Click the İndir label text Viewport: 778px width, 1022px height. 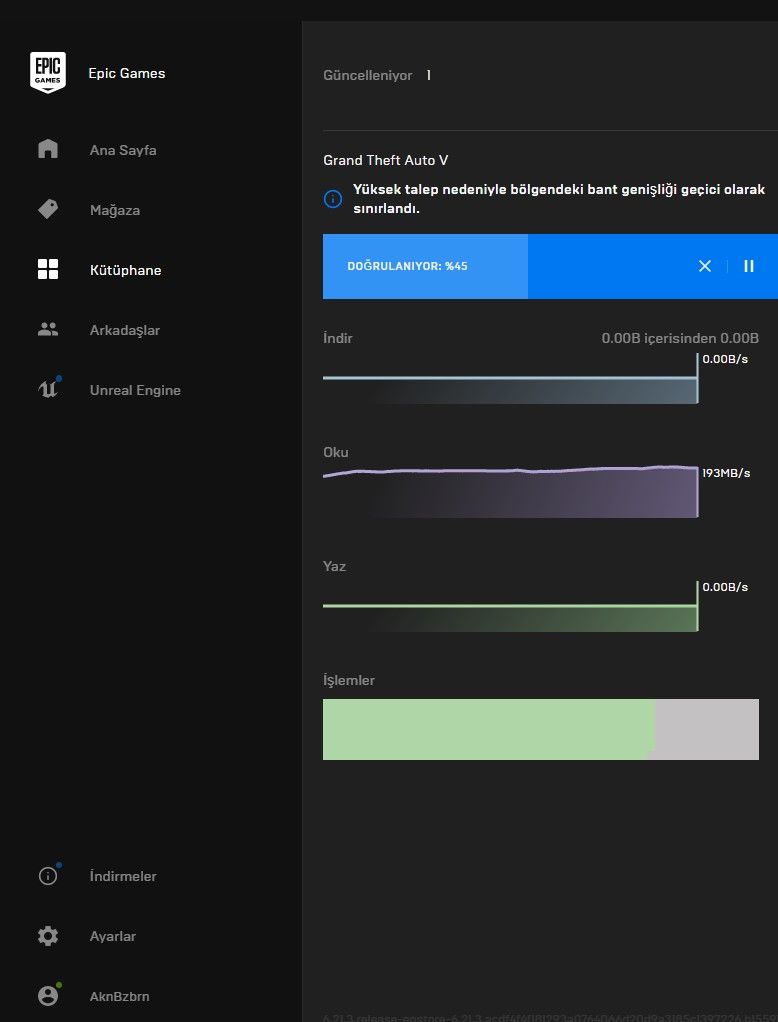[338, 338]
